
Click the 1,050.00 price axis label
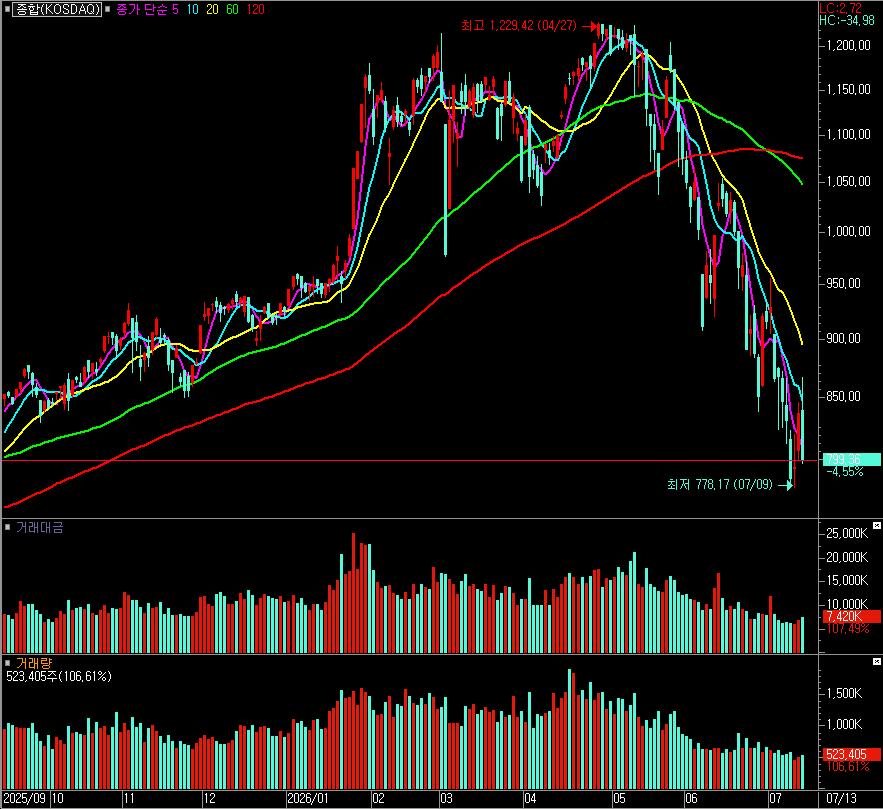tap(849, 181)
